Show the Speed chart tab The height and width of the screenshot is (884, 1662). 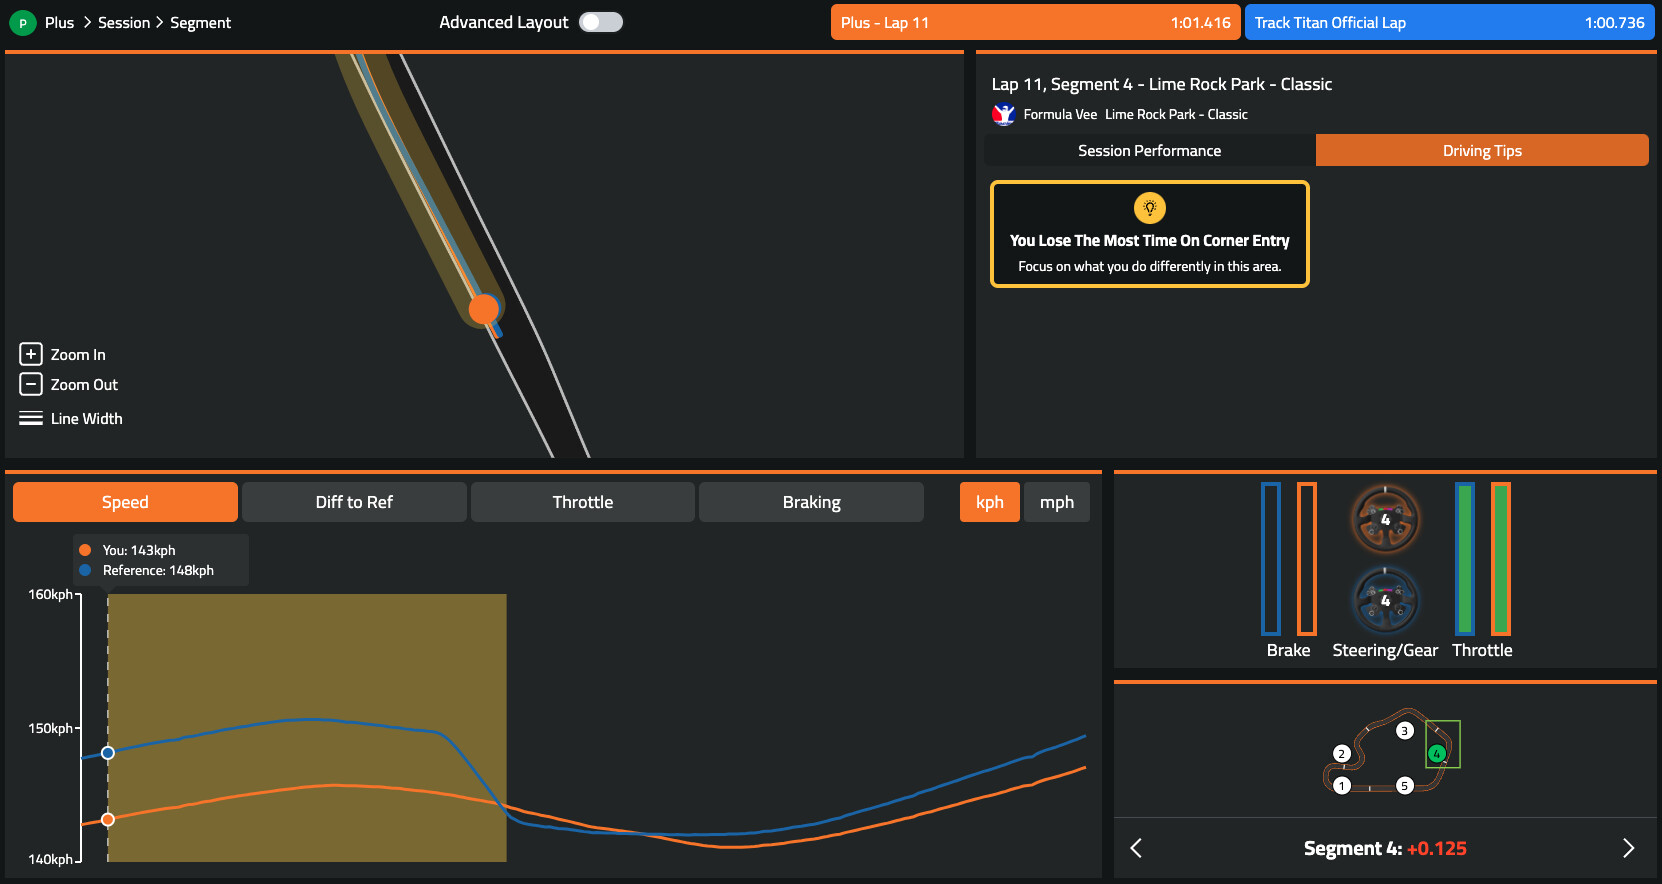tap(125, 502)
